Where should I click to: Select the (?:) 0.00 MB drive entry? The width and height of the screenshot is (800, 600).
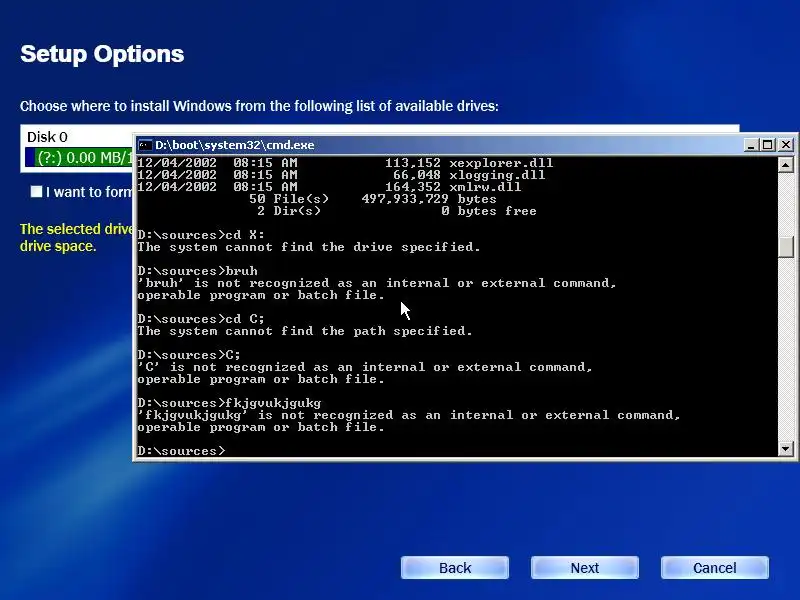(79, 158)
